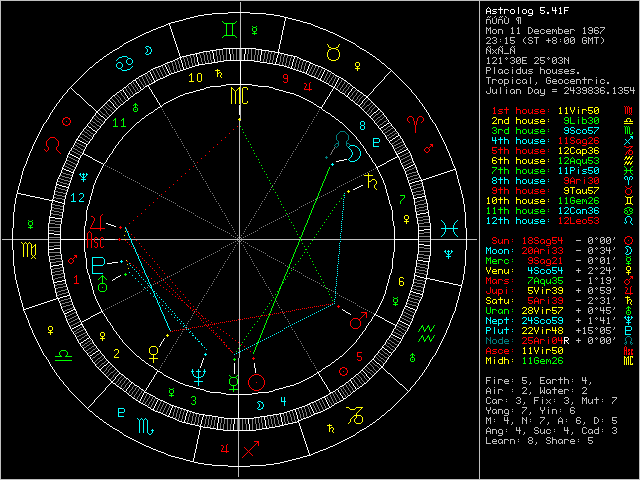This screenshot has height=480, width=640.
Task: Click the Gemini glyph on the outer zodiac ring
Action: coord(229,30)
